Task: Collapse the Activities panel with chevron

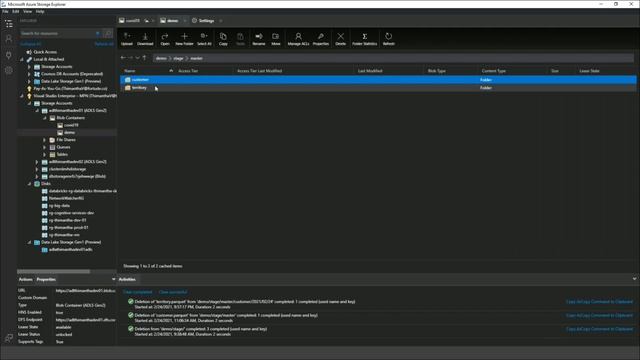Action: (634, 279)
